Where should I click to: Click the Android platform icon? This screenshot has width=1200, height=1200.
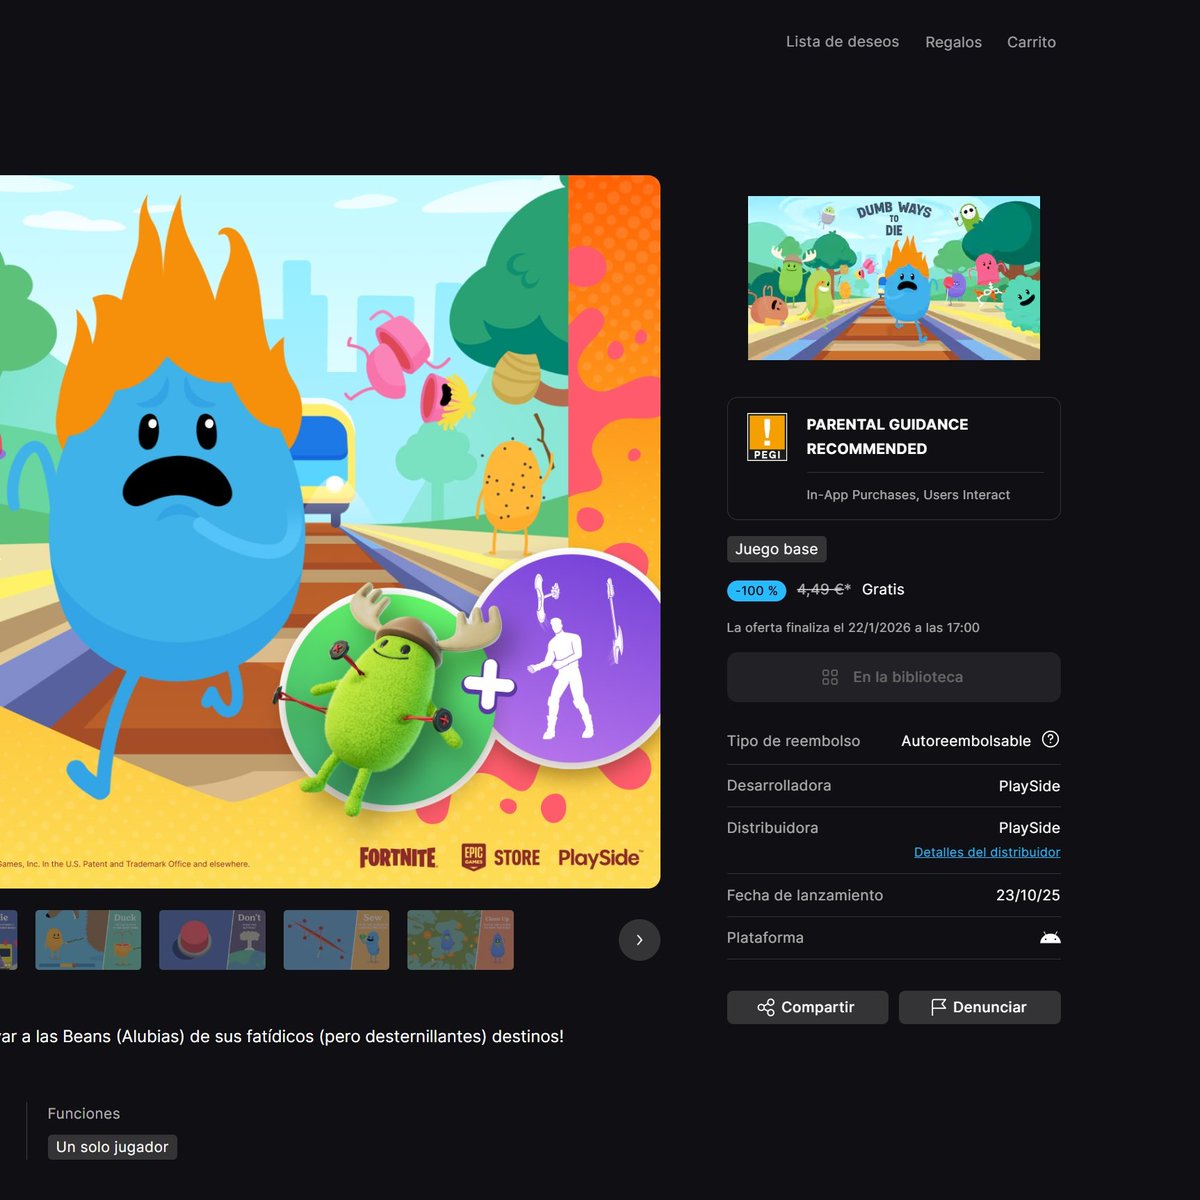[x=1050, y=938]
